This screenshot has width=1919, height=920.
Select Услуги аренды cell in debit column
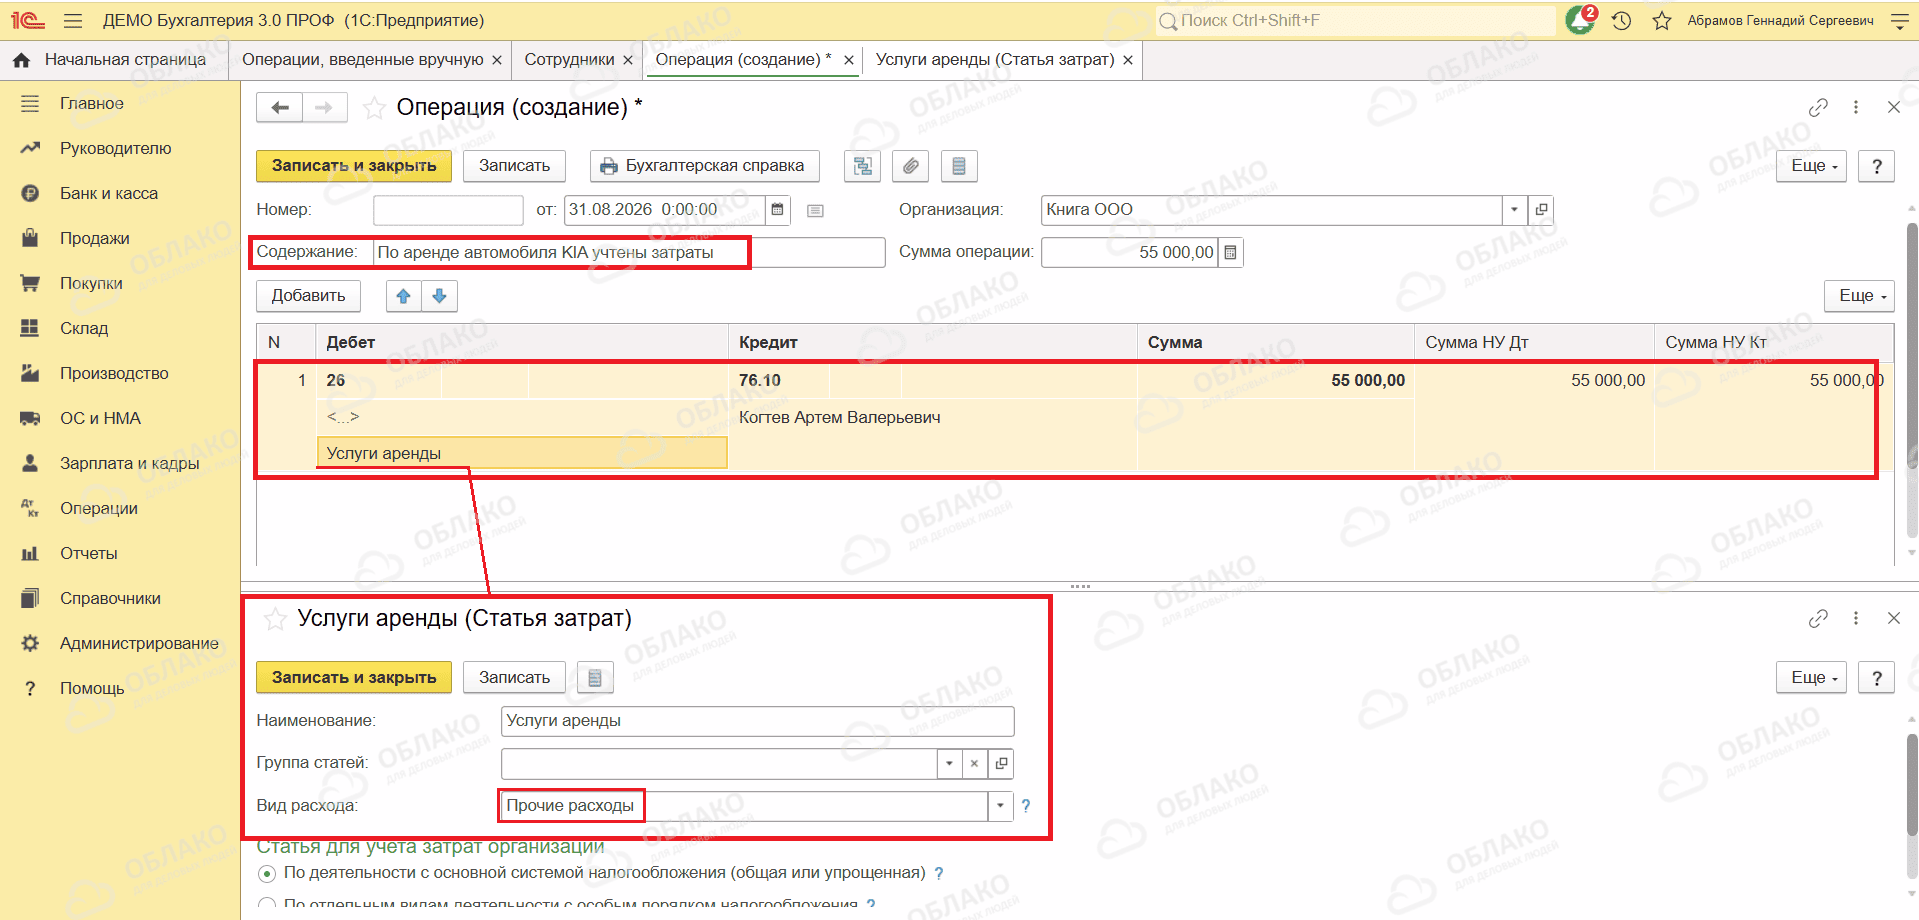(x=522, y=453)
